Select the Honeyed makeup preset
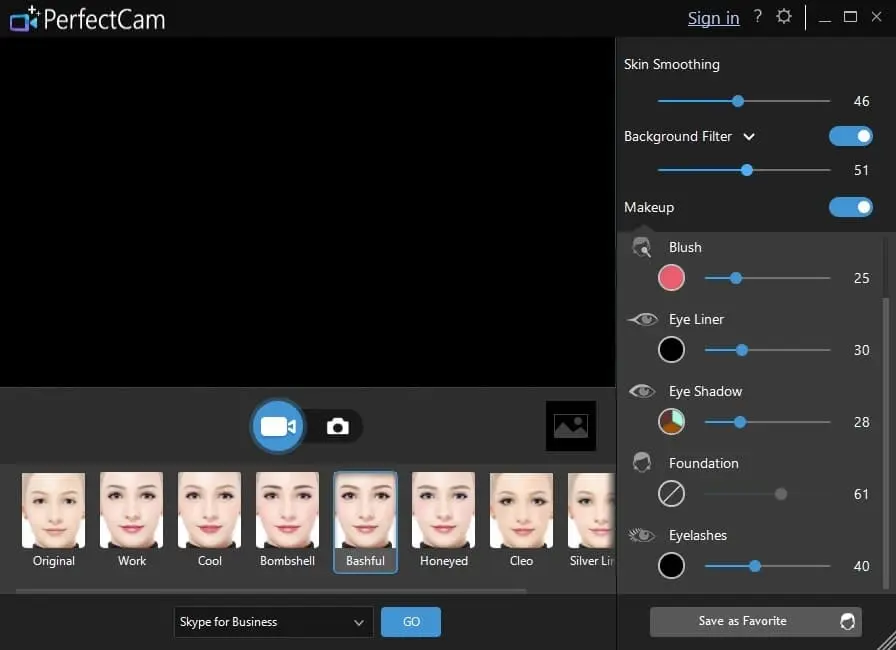 point(443,521)
